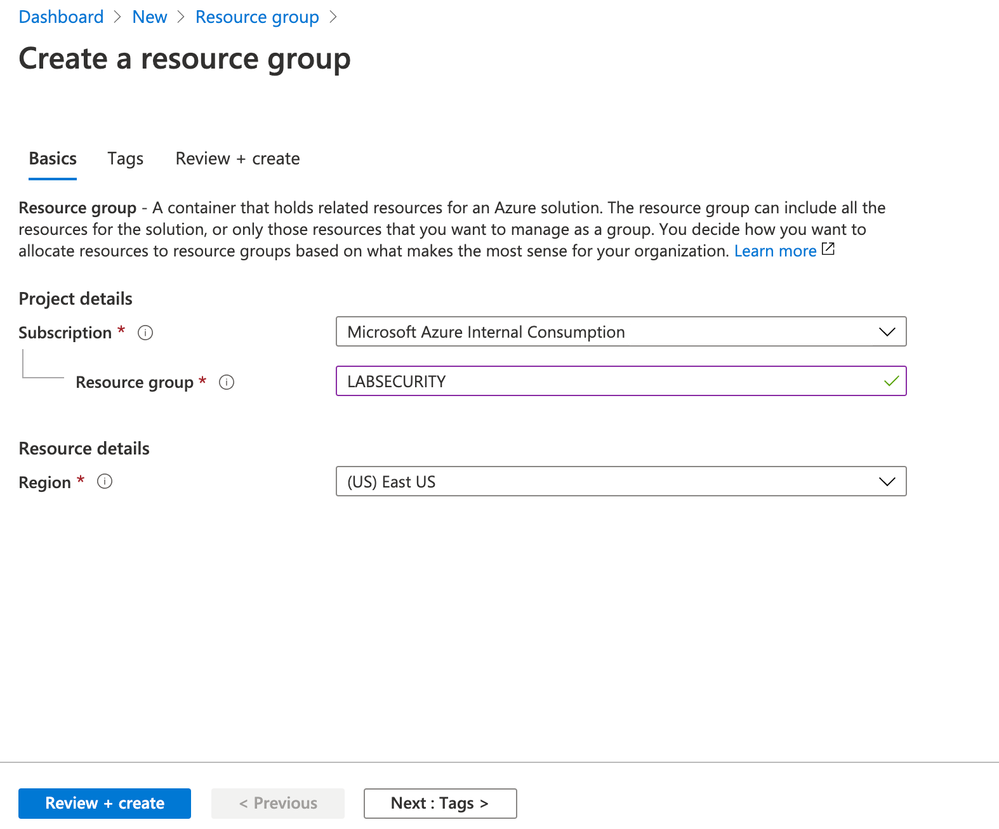Screen dimensions: 999x829
Task: Click the Next : Tags button
Action: 440,803
